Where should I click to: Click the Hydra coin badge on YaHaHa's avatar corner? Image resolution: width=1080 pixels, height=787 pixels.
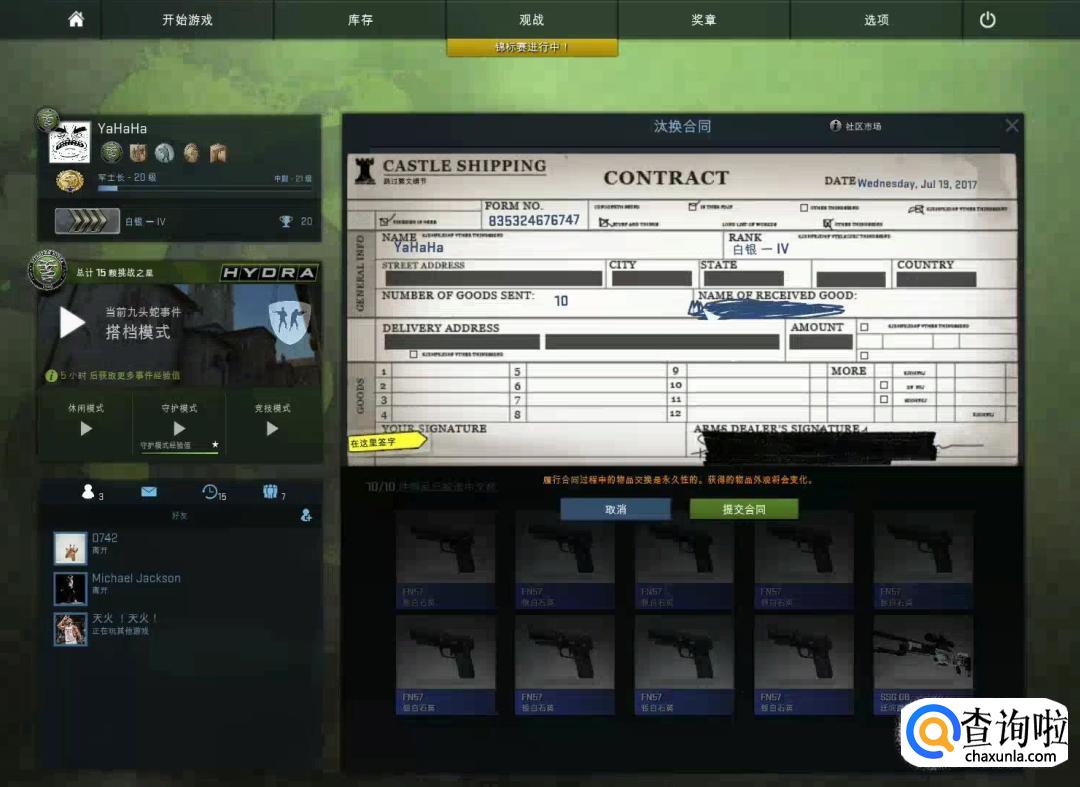click(47, 120)
